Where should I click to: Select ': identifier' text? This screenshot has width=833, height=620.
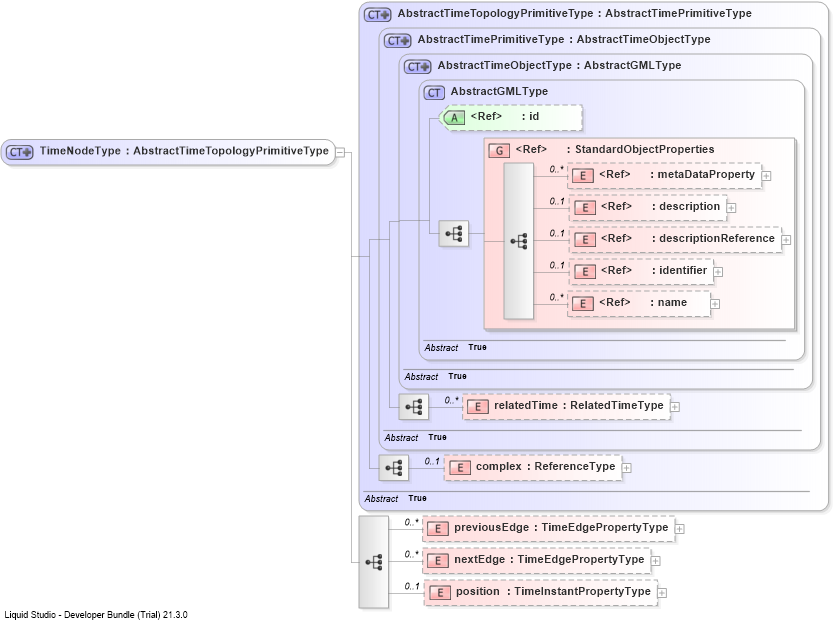point(679,270)
